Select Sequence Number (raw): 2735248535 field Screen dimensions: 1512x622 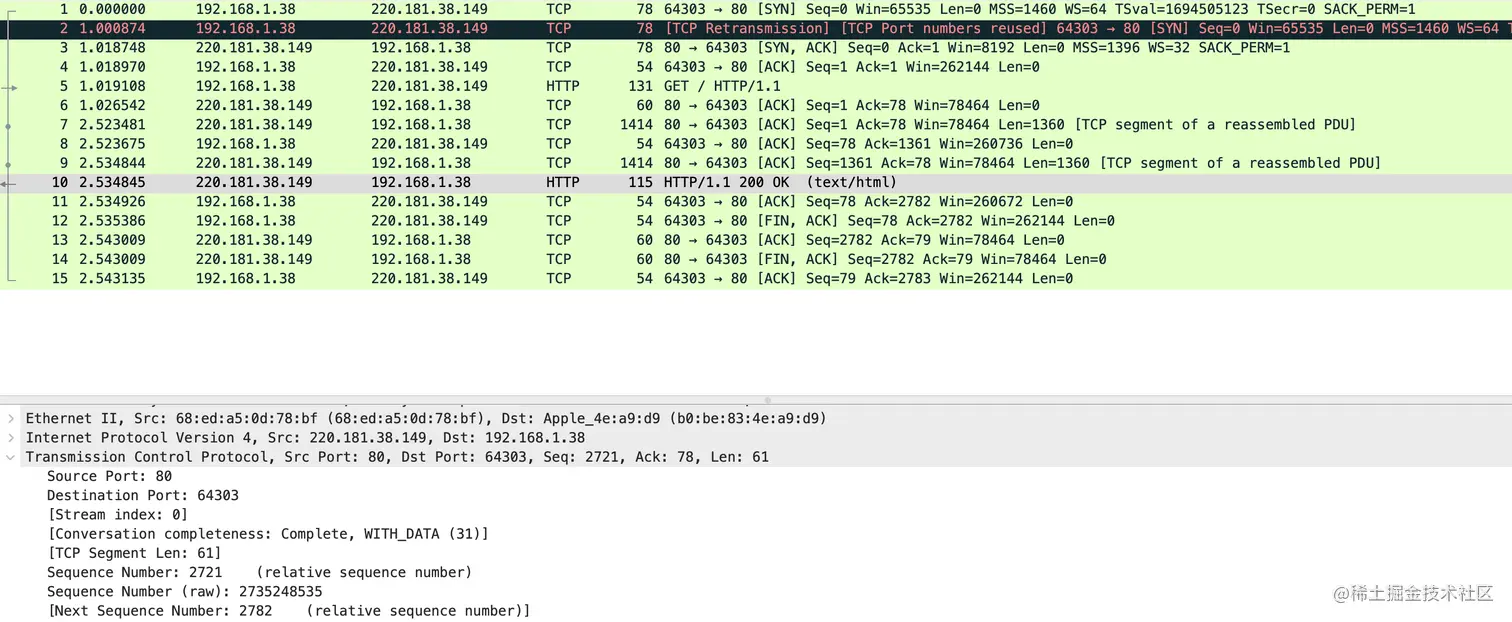point(185,591)
